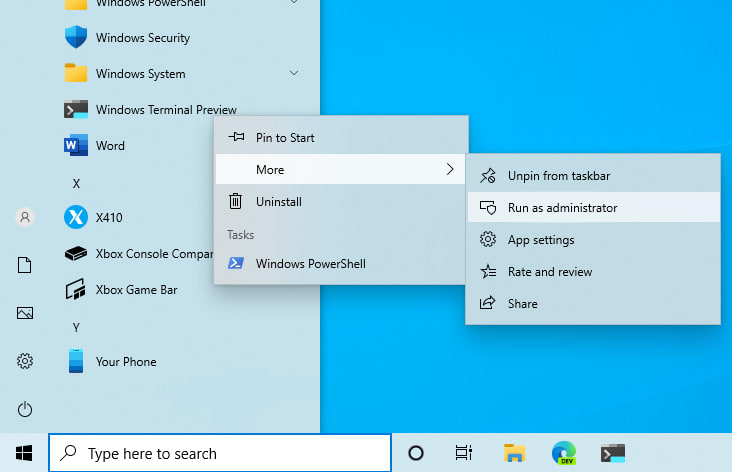Click the trash can icon next to Uninstall

(x=235, y=202)
